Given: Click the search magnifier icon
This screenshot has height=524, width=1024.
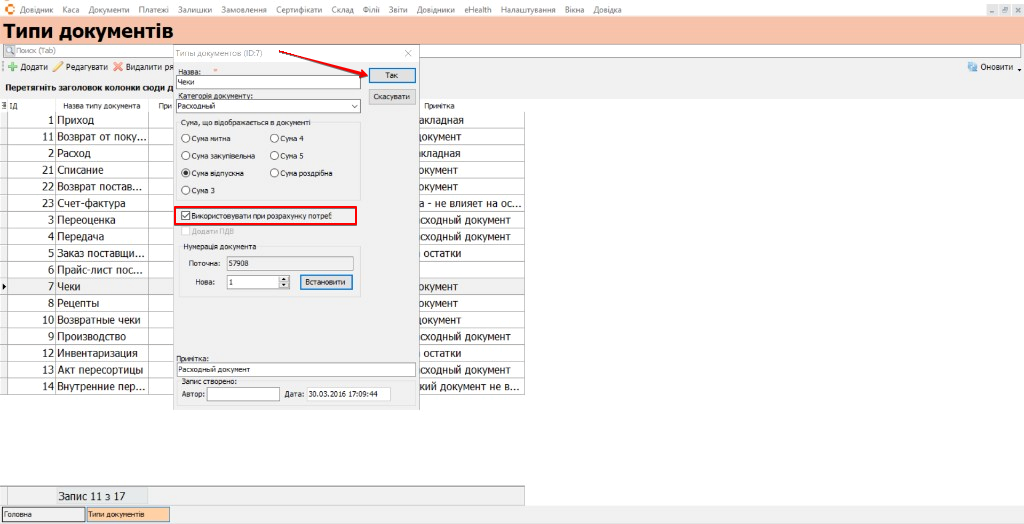Looking at the screenshot, I should pos(10,50).
